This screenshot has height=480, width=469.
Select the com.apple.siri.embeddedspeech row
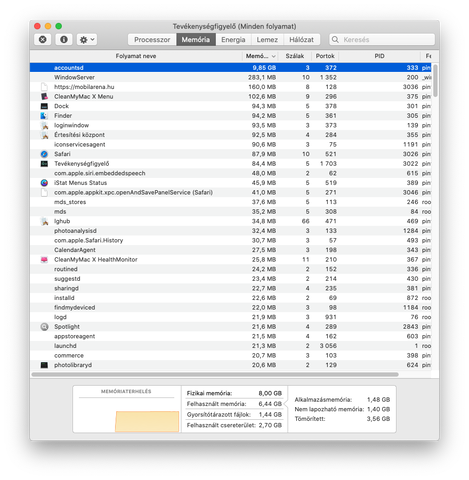231,173
